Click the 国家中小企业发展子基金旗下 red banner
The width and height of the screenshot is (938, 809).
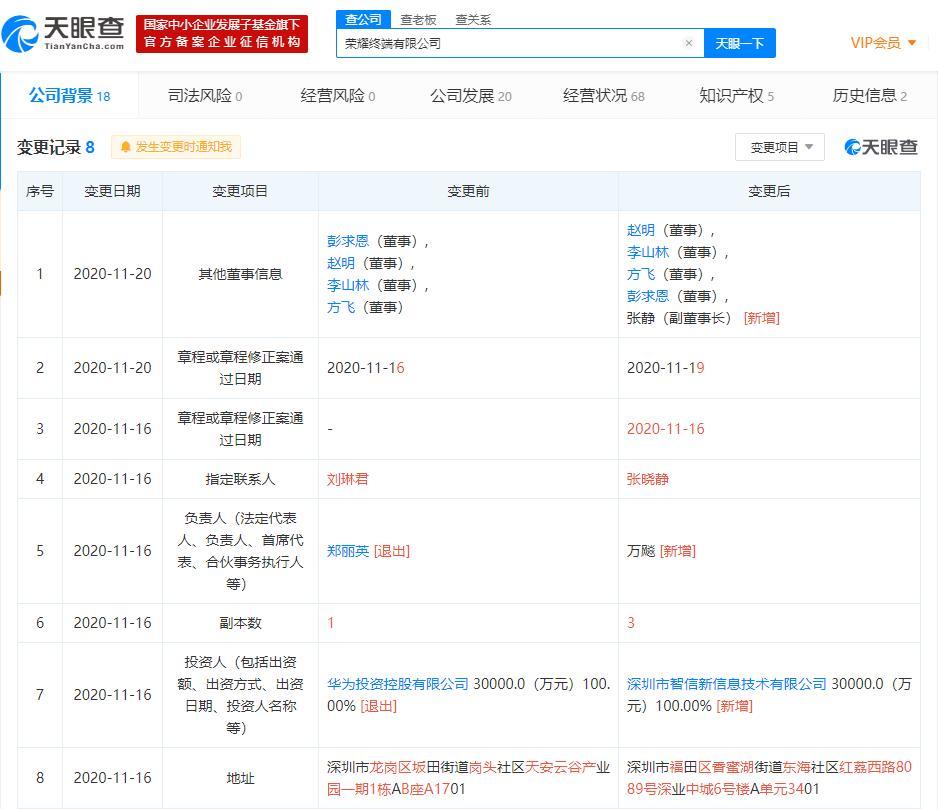pyautogui.click(x=222, y=34)
